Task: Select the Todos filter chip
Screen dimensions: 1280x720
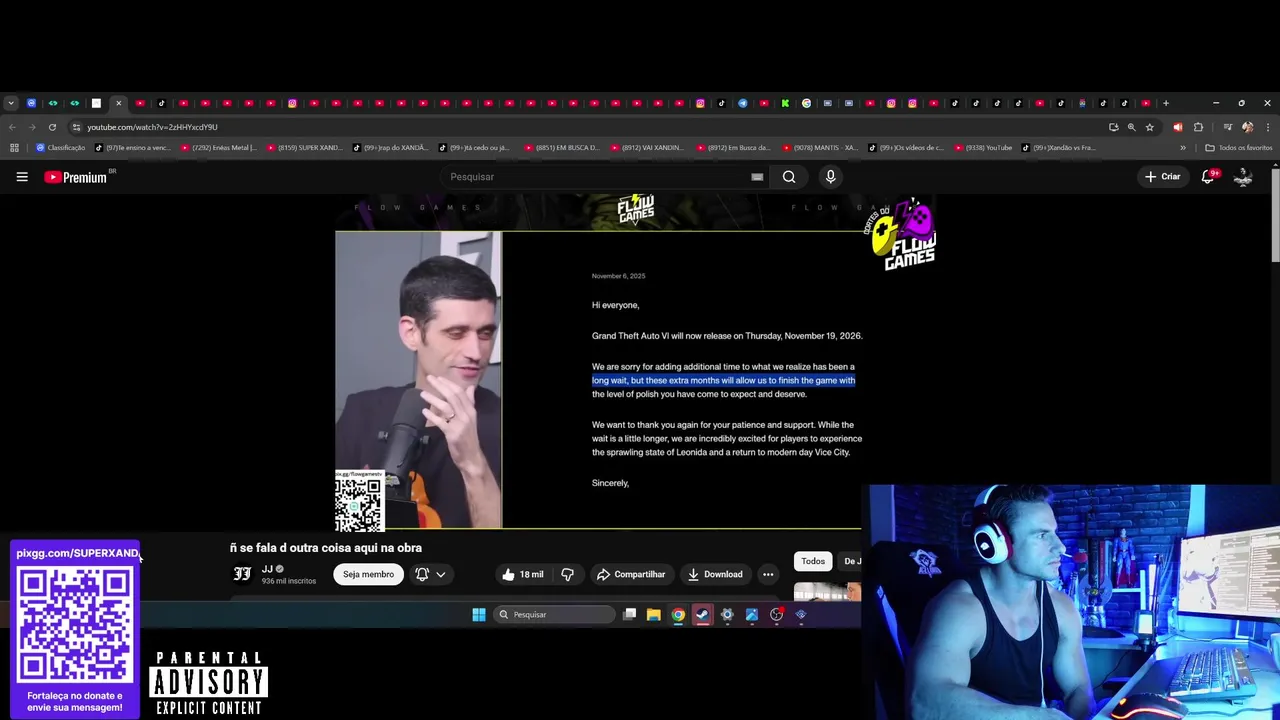Action: pos(813,561)
